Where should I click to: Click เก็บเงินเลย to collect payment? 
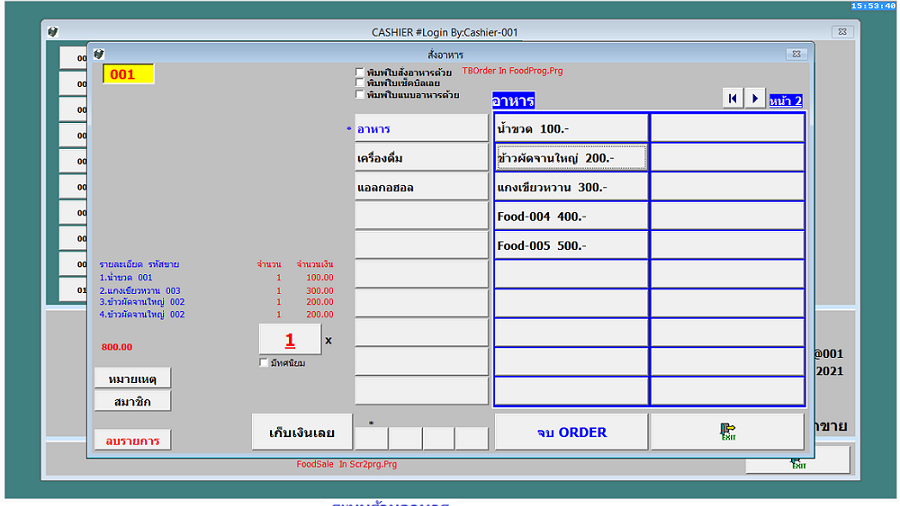click(x=301, y=433)
